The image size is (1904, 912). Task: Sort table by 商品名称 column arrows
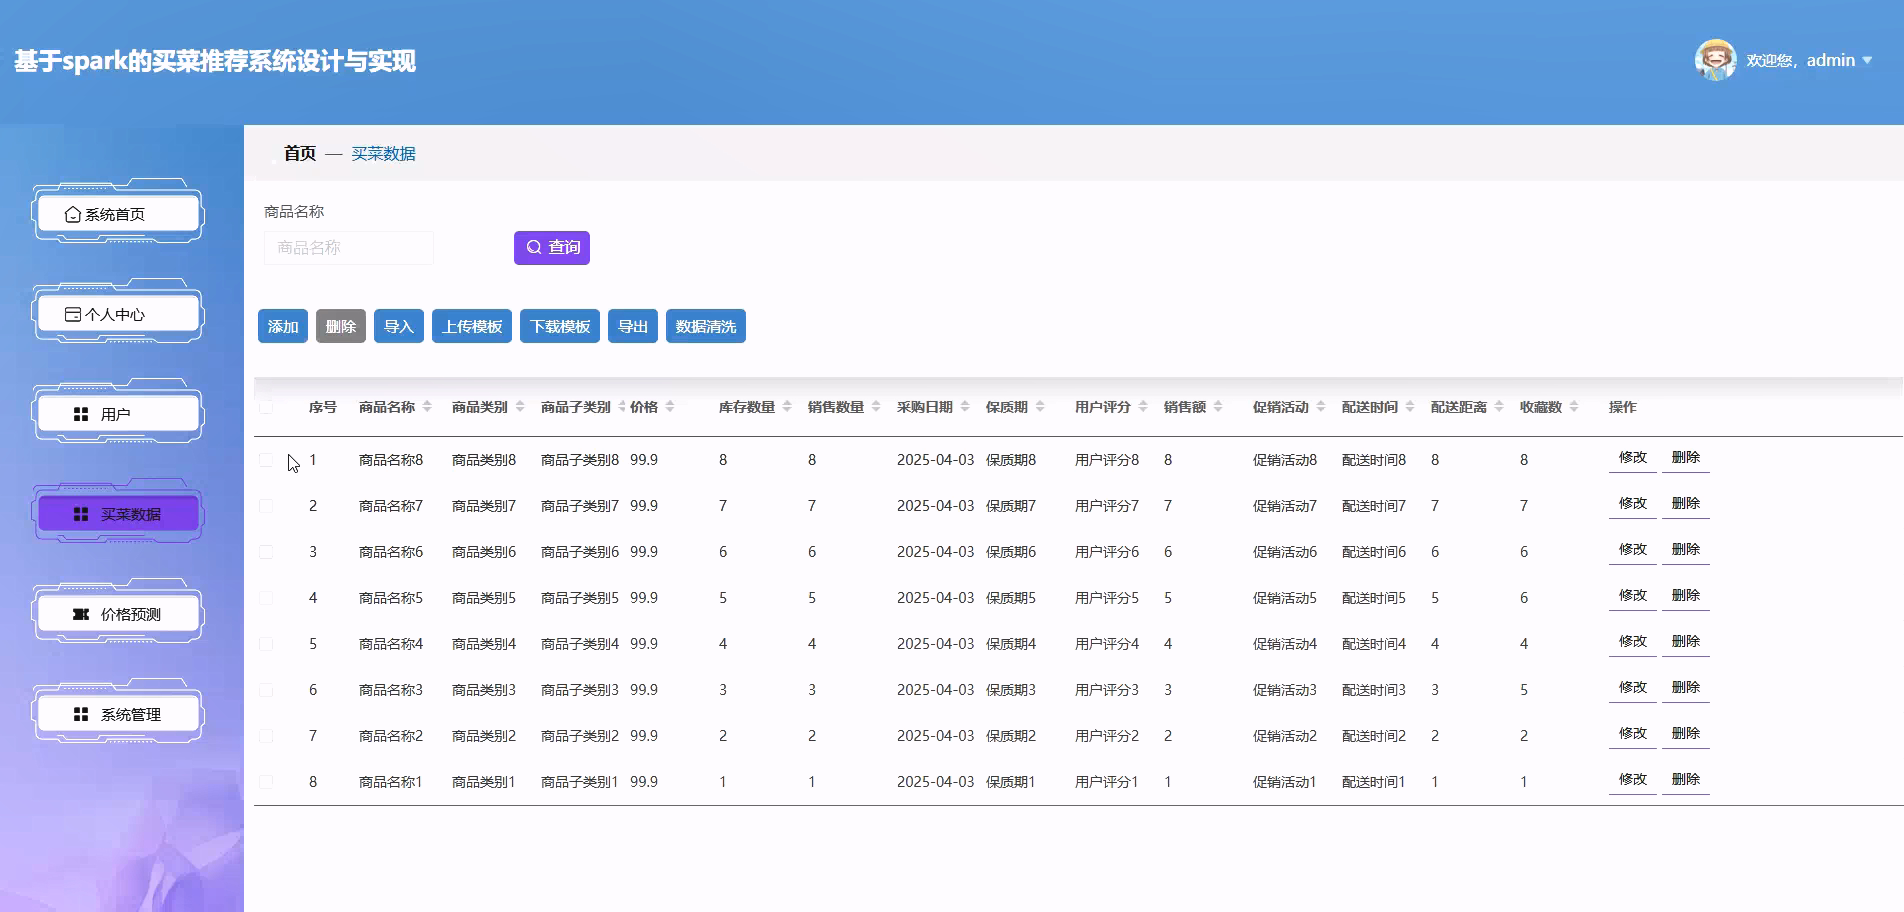(427, 407)
